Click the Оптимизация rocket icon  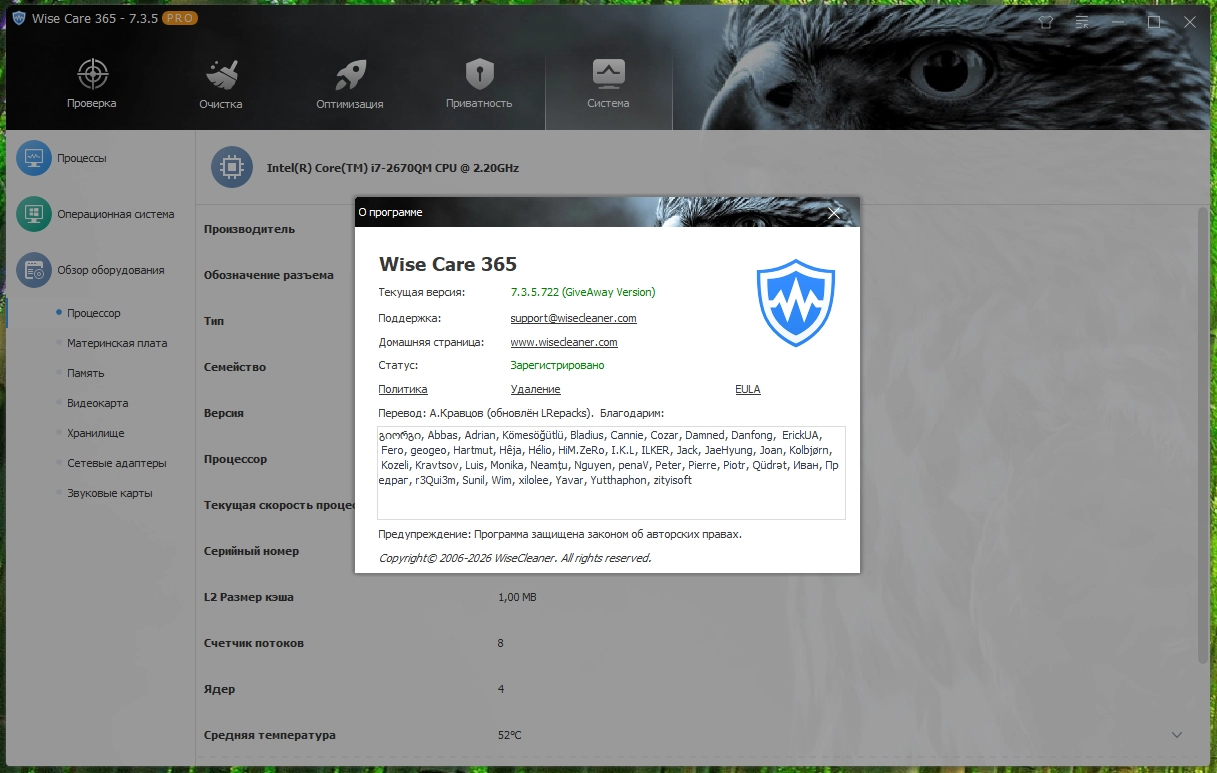(350, 73)
